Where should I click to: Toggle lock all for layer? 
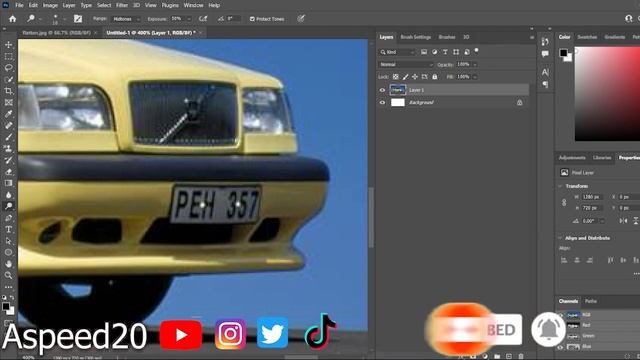pyautogui.click(x=435, y=77)
